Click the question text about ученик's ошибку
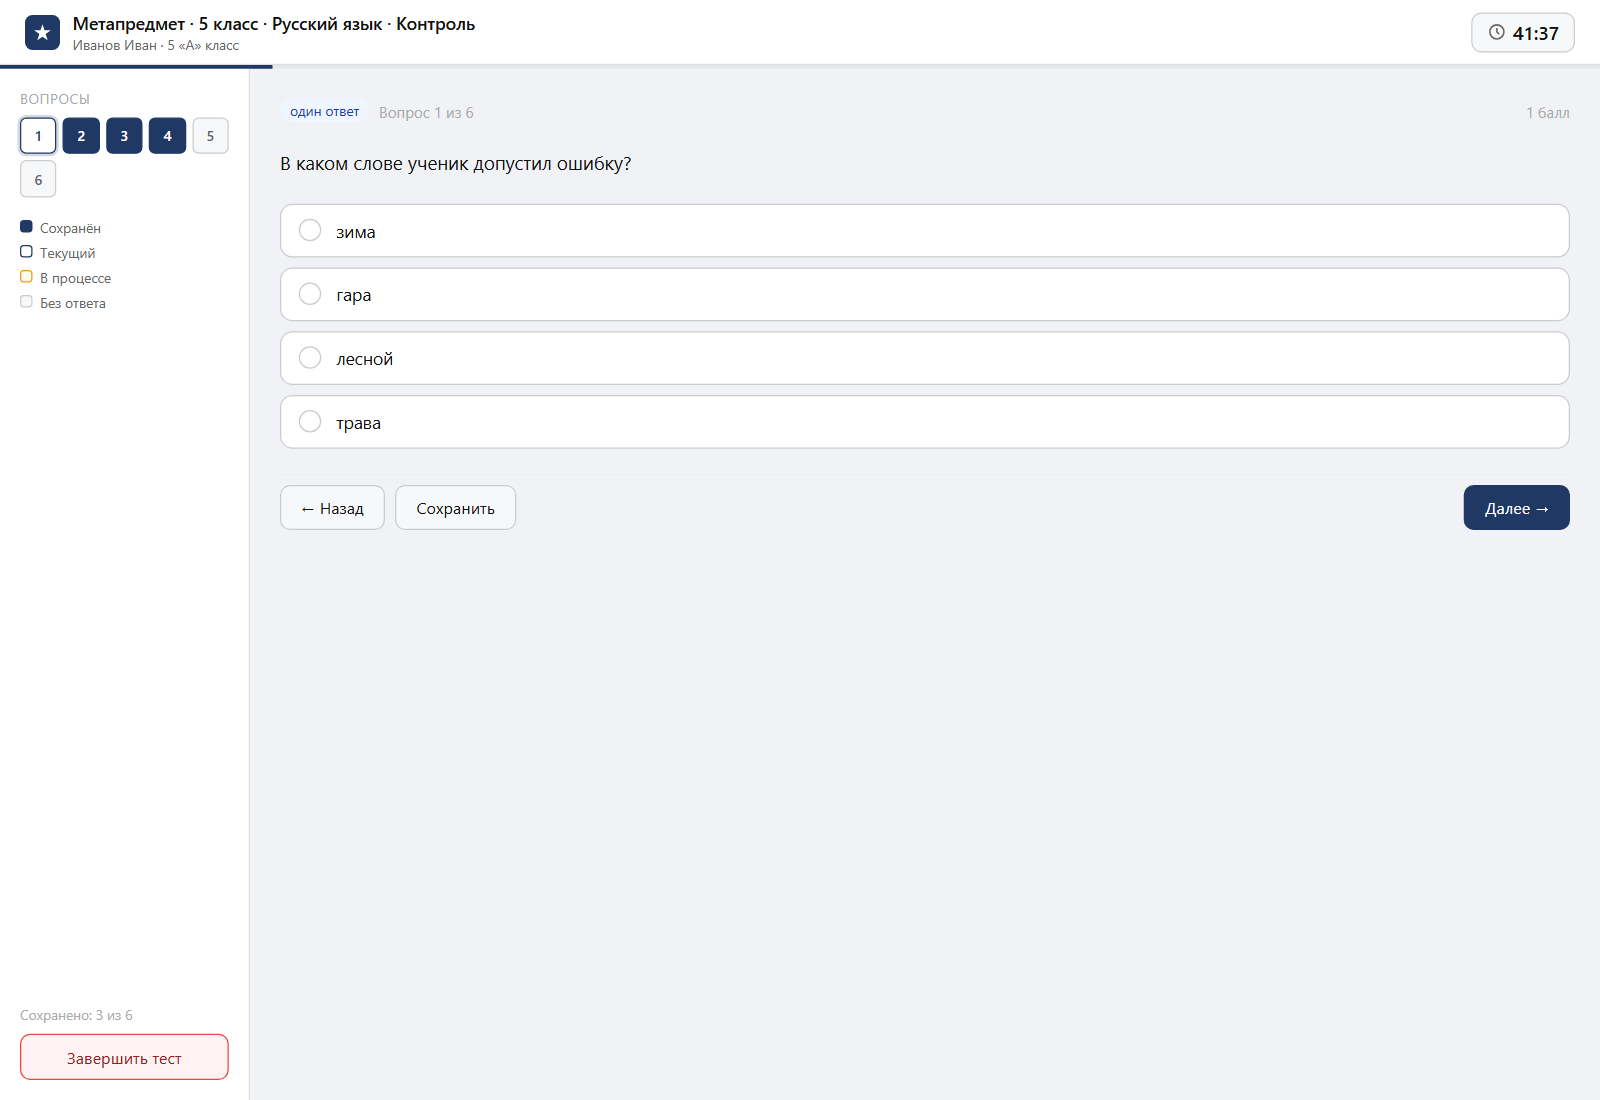 point(455,164)
